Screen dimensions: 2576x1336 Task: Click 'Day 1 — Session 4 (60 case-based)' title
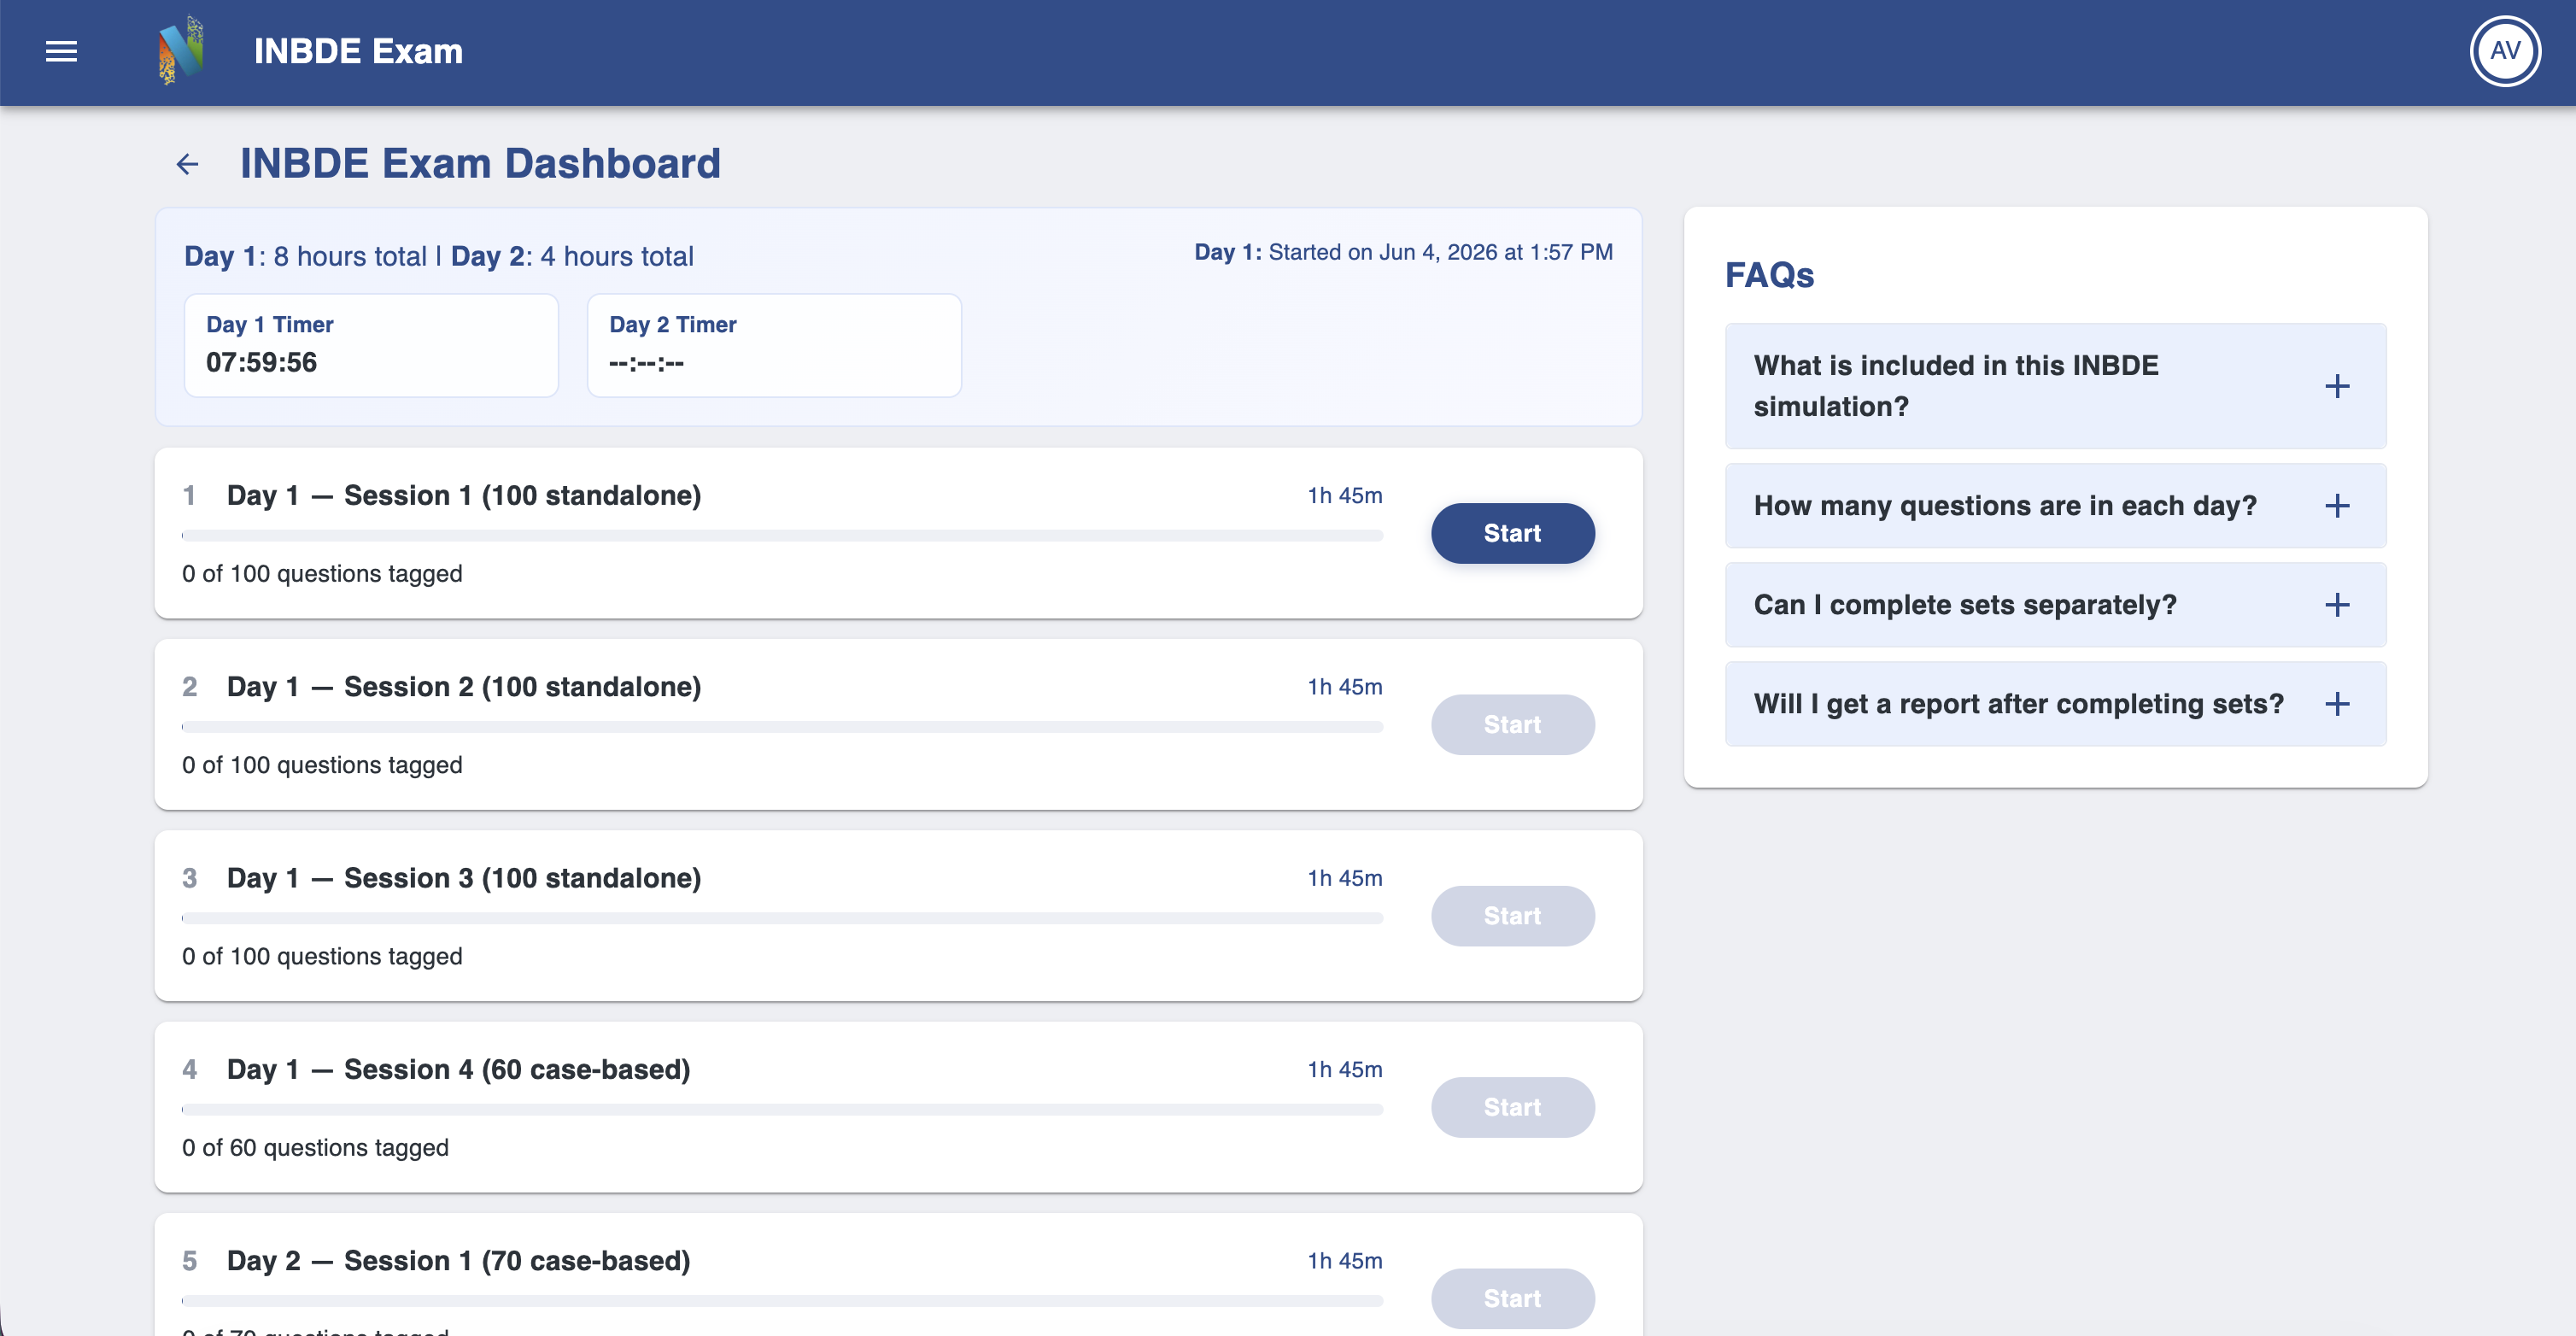(x=459, y=1069)
